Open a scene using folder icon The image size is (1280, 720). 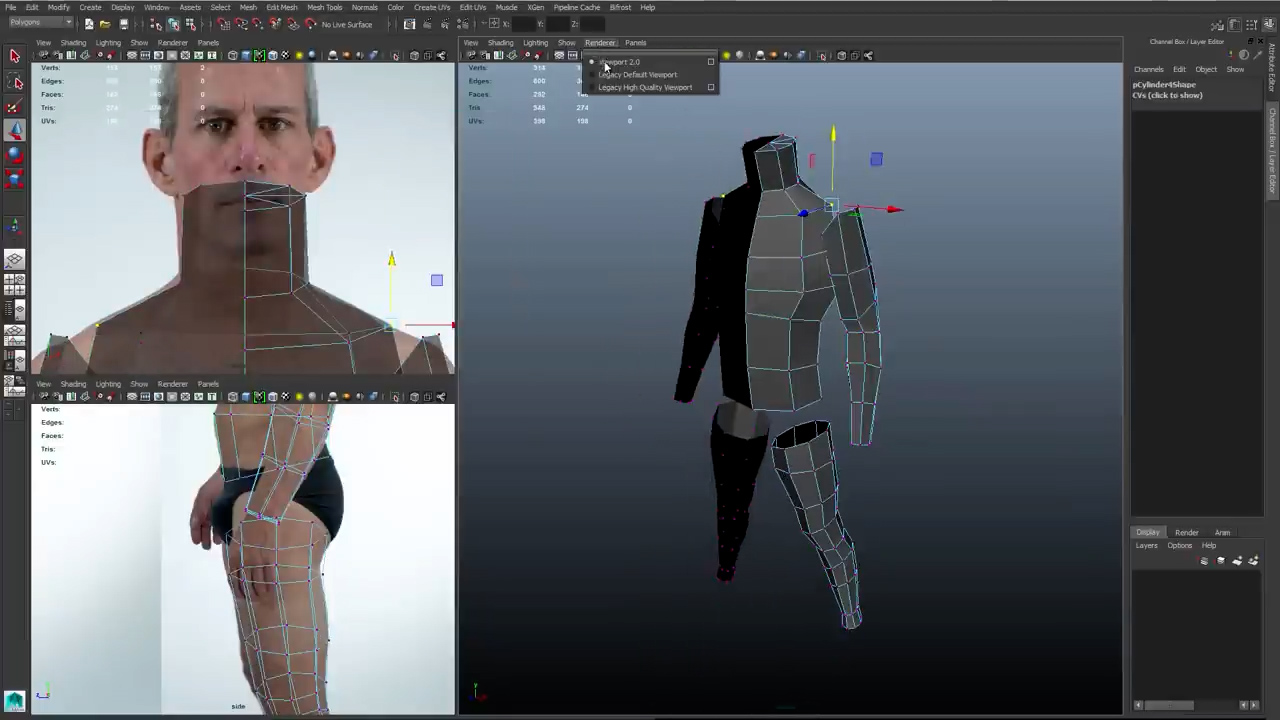click(x=105, y=24)
